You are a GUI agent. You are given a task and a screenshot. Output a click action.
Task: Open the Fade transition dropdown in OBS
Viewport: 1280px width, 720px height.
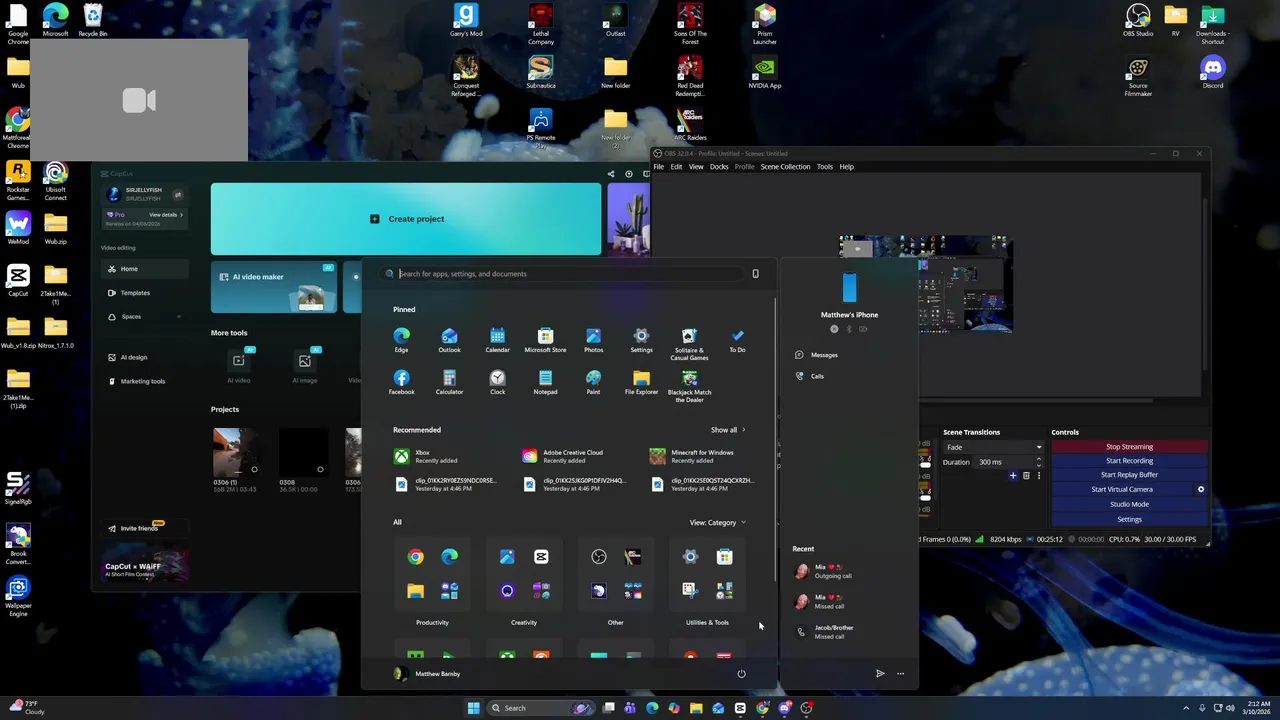(x=993, y=447)
